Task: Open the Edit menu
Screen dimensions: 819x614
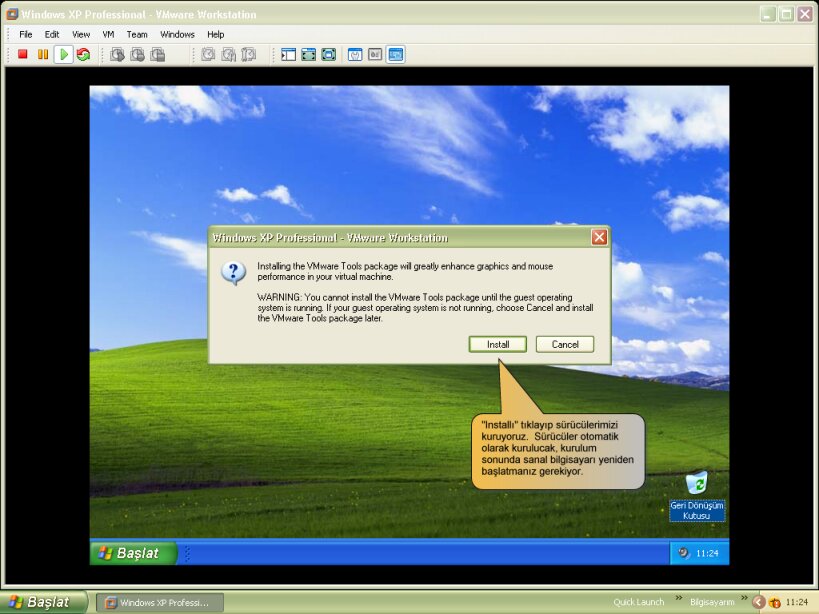Action: coord(52,34)
